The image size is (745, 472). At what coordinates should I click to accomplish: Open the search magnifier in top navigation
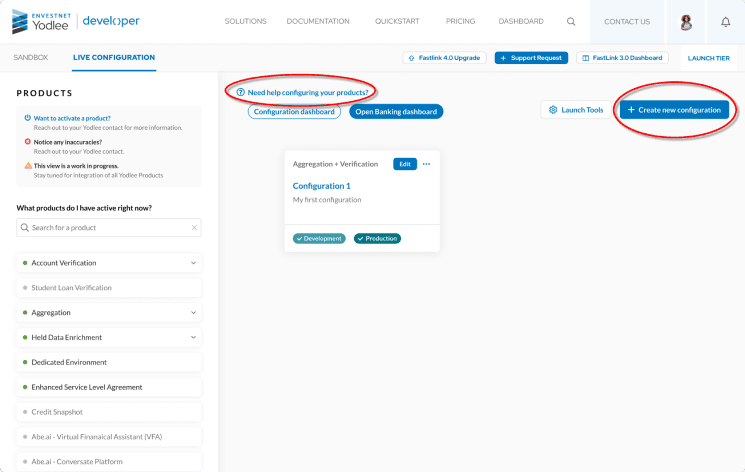pyautogui.click(x=571, y=21)
